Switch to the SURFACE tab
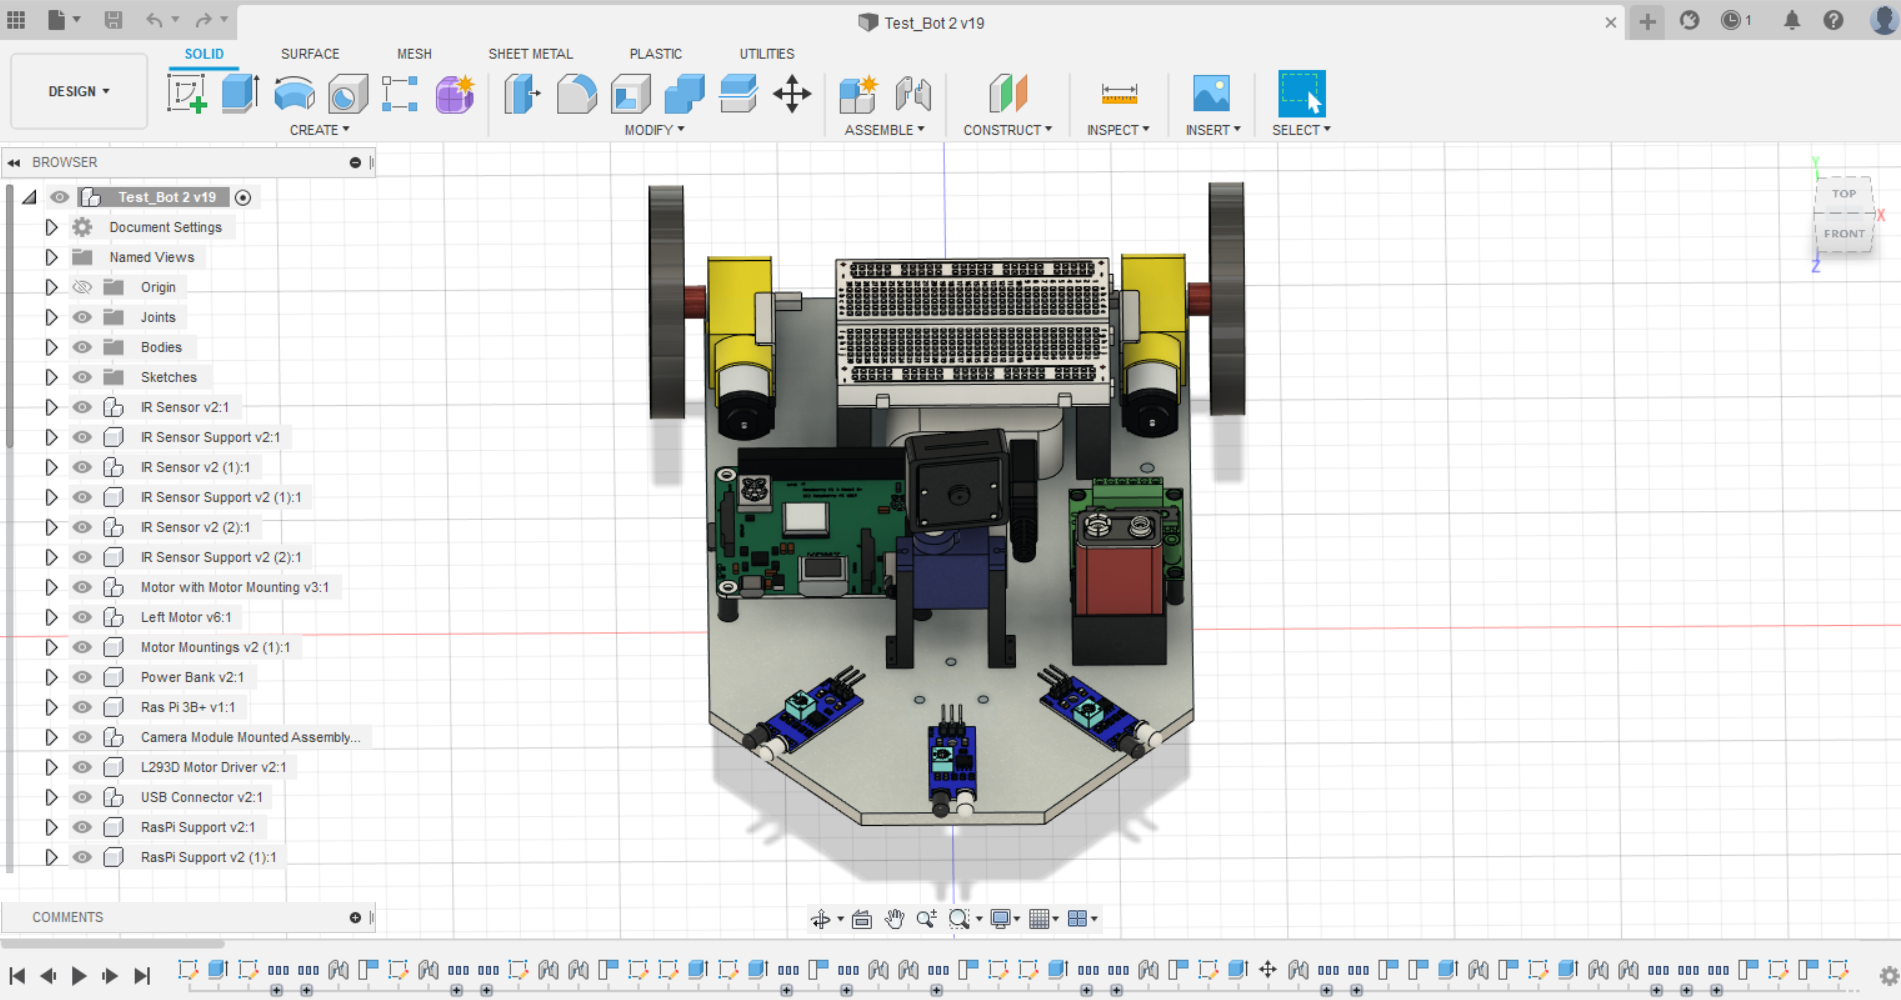 pyautogui.click(x=309, y=54)
